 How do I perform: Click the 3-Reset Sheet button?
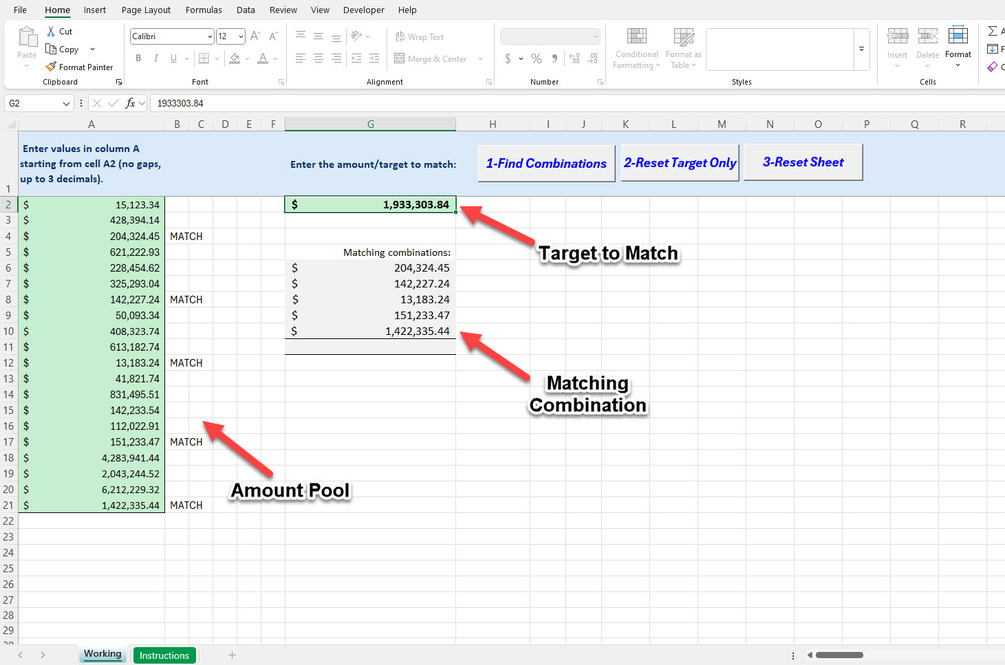(802, 163)
